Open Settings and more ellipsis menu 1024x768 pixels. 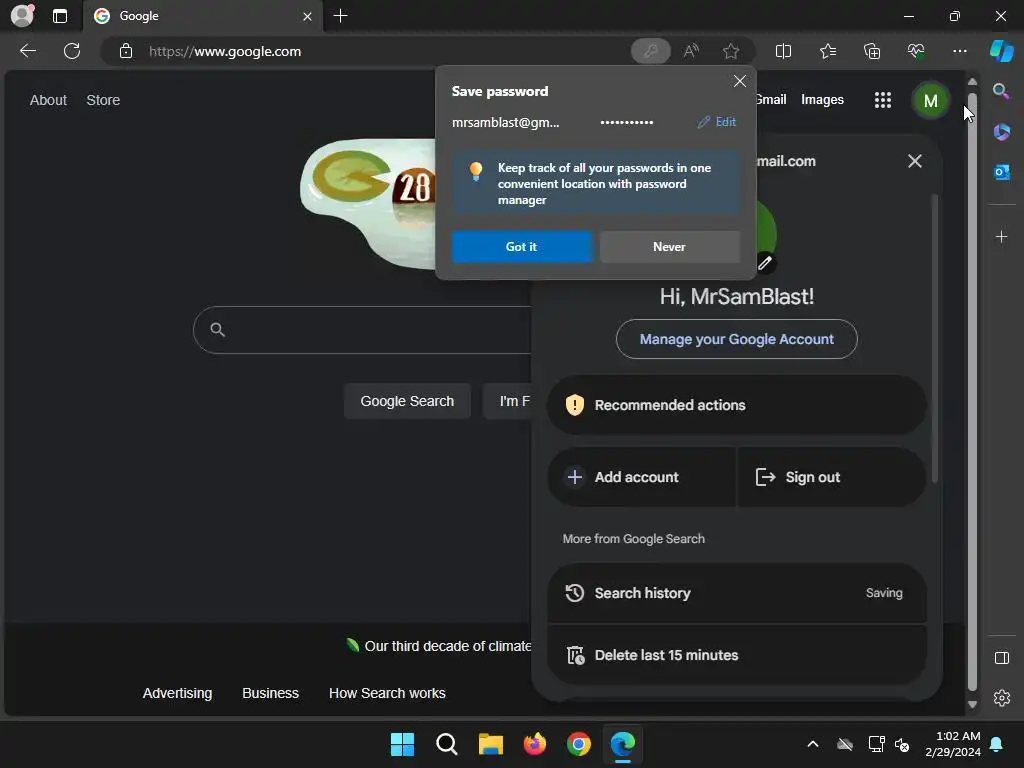point(959,51)
